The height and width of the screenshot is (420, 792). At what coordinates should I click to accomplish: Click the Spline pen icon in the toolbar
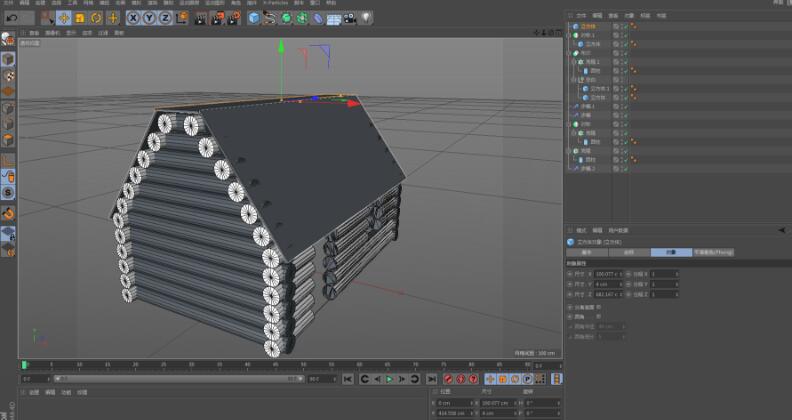coord(270,18)
